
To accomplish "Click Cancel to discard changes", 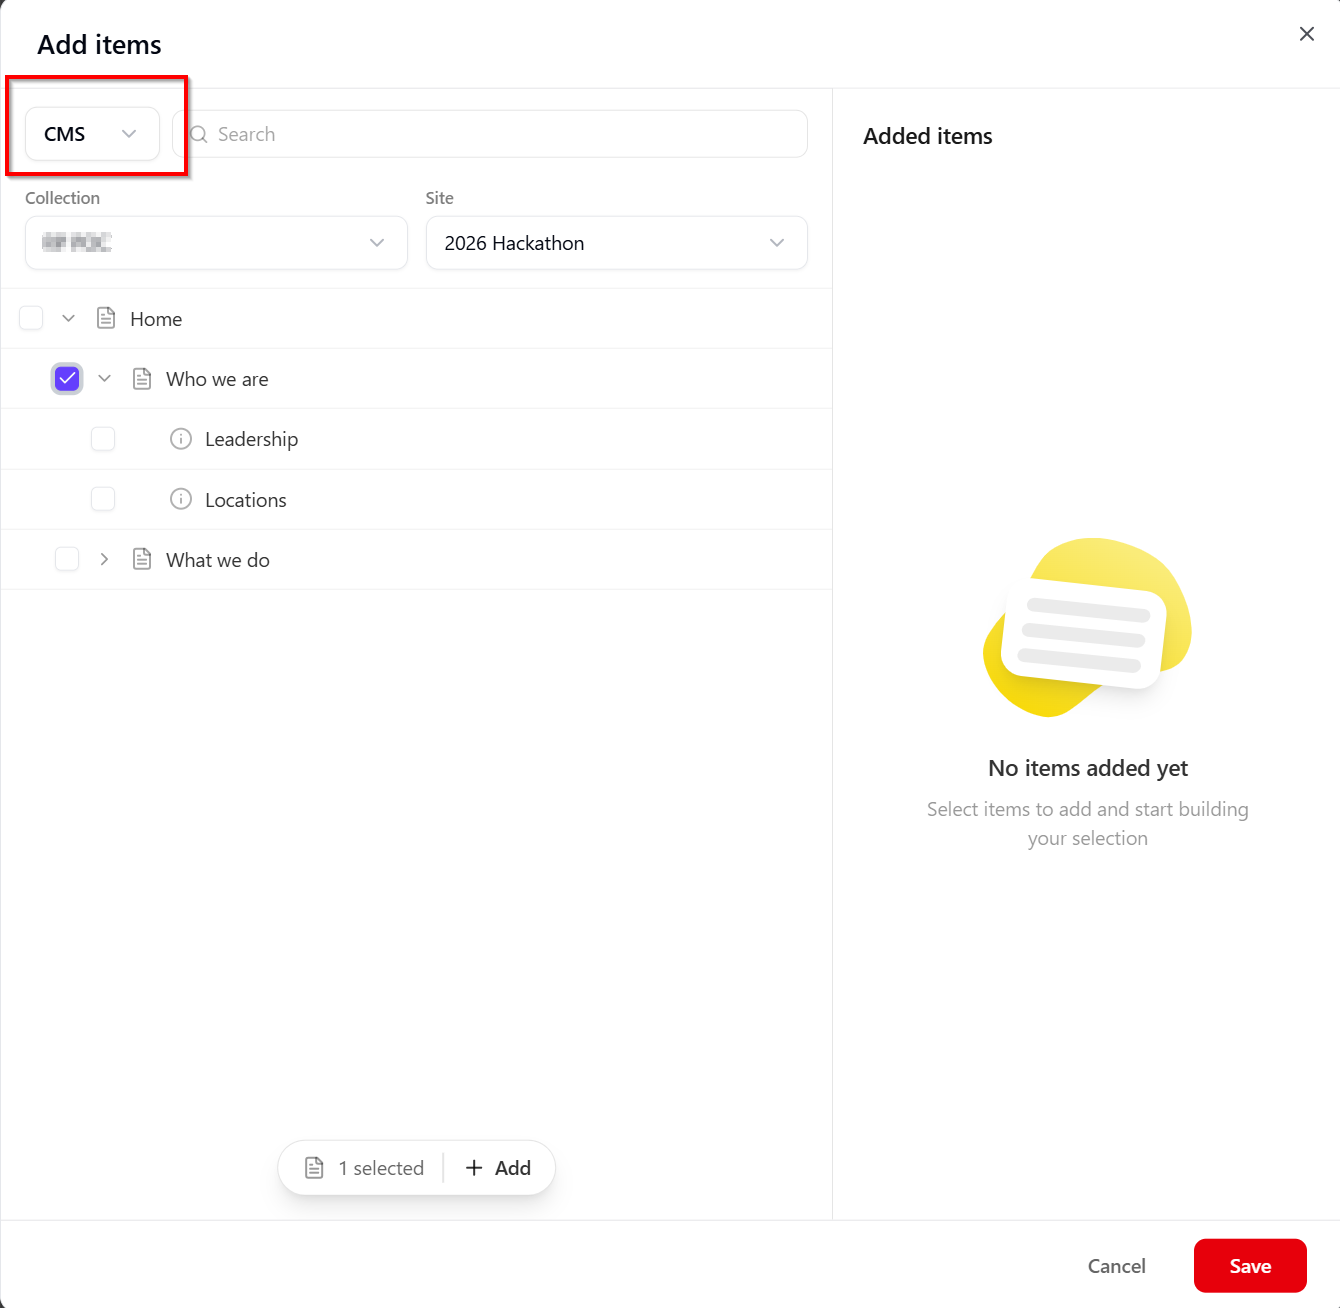I will (x=1116, y=1266).
